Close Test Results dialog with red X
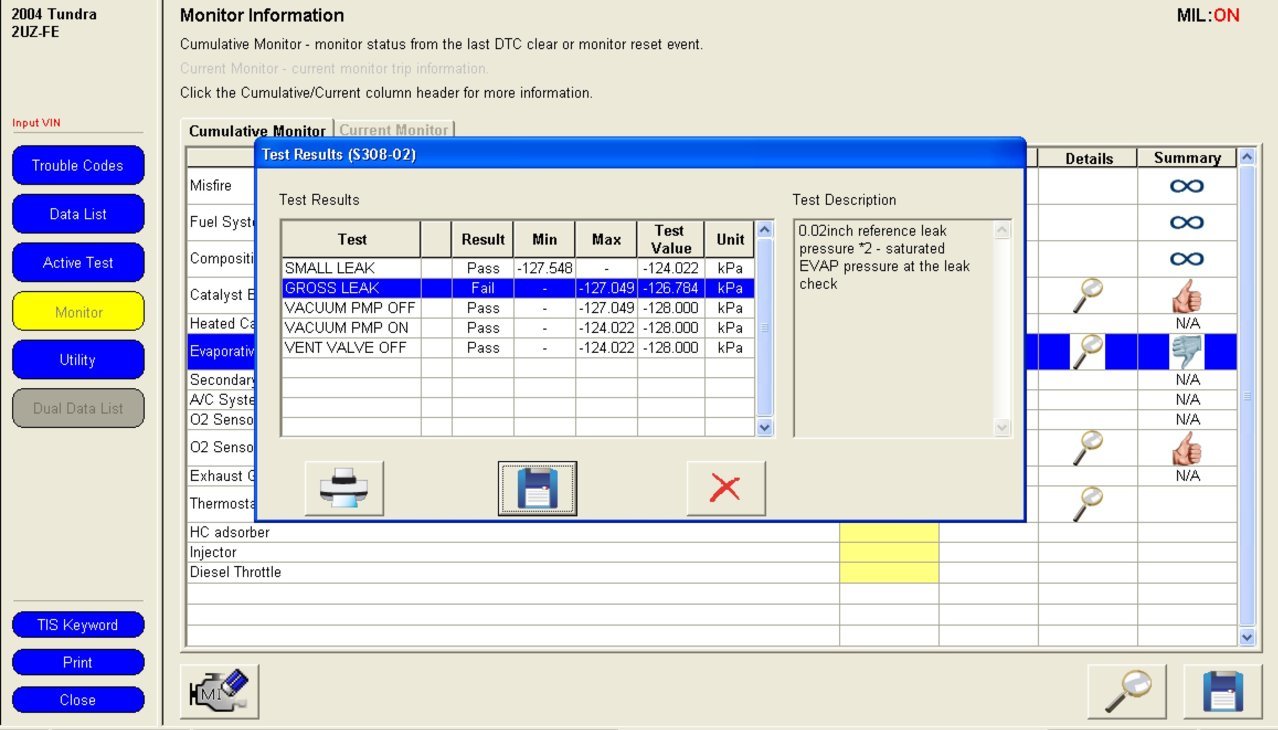Image resolution: width=1278 pixels, height=730 pixels. click(x=726, y=489)
